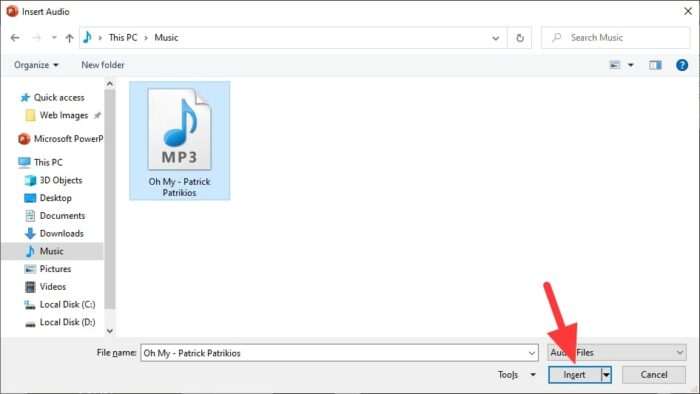Click the Desktop folder icon
The image size is (700, 394).
coord(30,198)
